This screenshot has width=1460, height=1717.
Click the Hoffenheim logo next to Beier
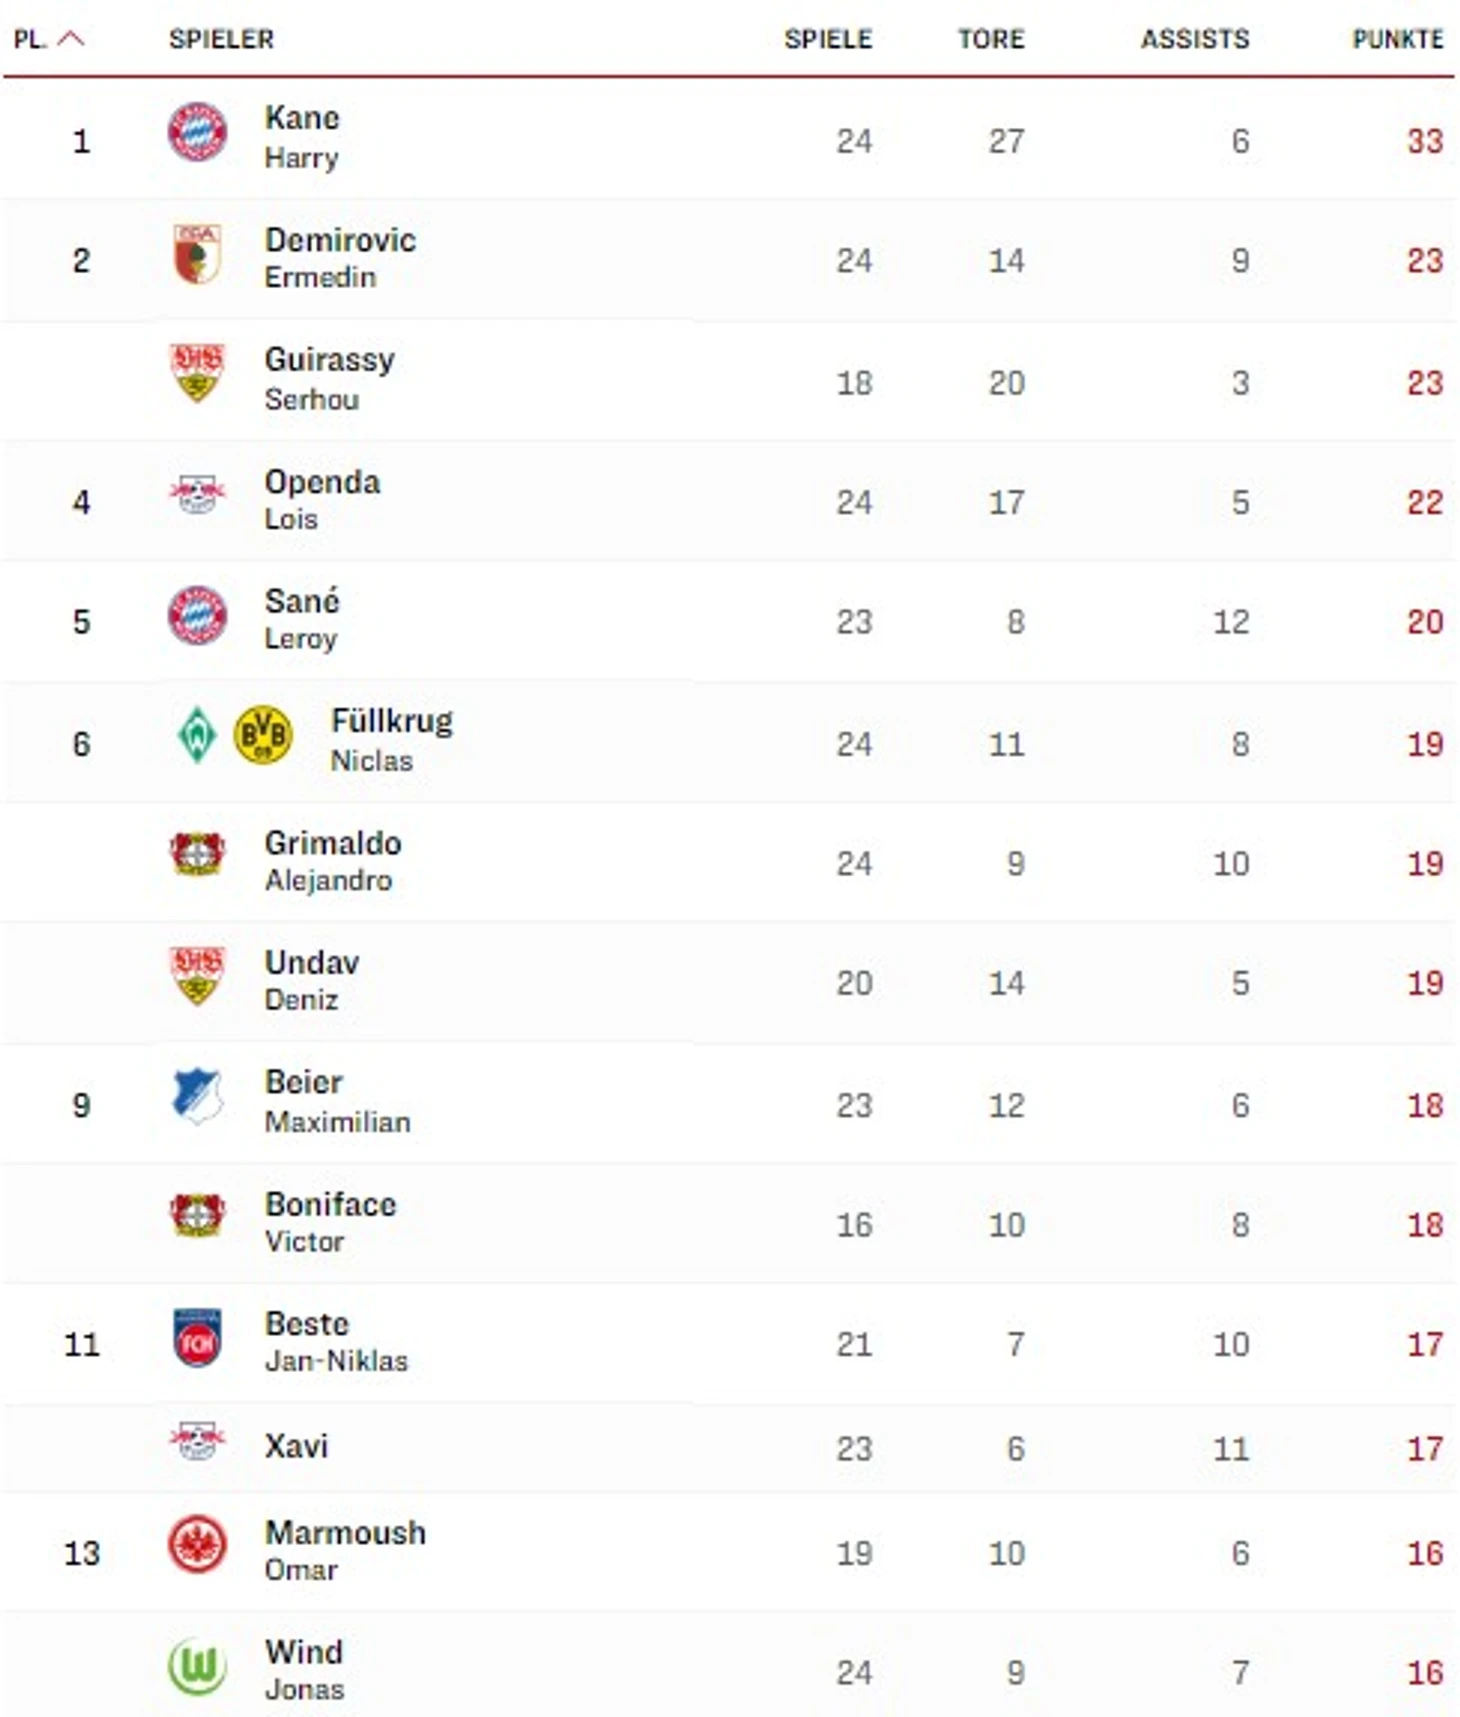(197, 1096)
